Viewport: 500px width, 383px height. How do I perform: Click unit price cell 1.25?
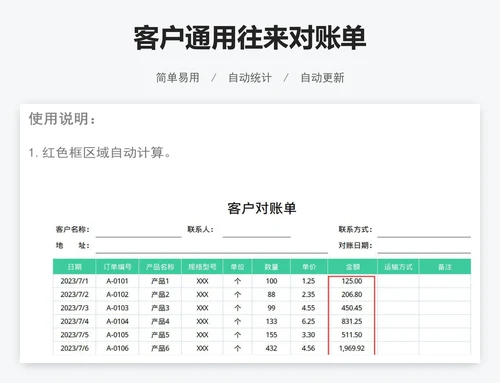click(x=309, y=281)
